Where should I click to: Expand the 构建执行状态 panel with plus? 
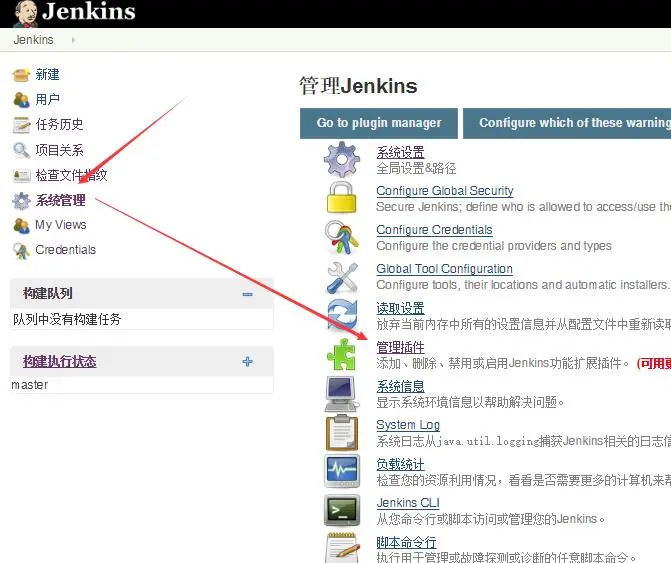(247, 362)
